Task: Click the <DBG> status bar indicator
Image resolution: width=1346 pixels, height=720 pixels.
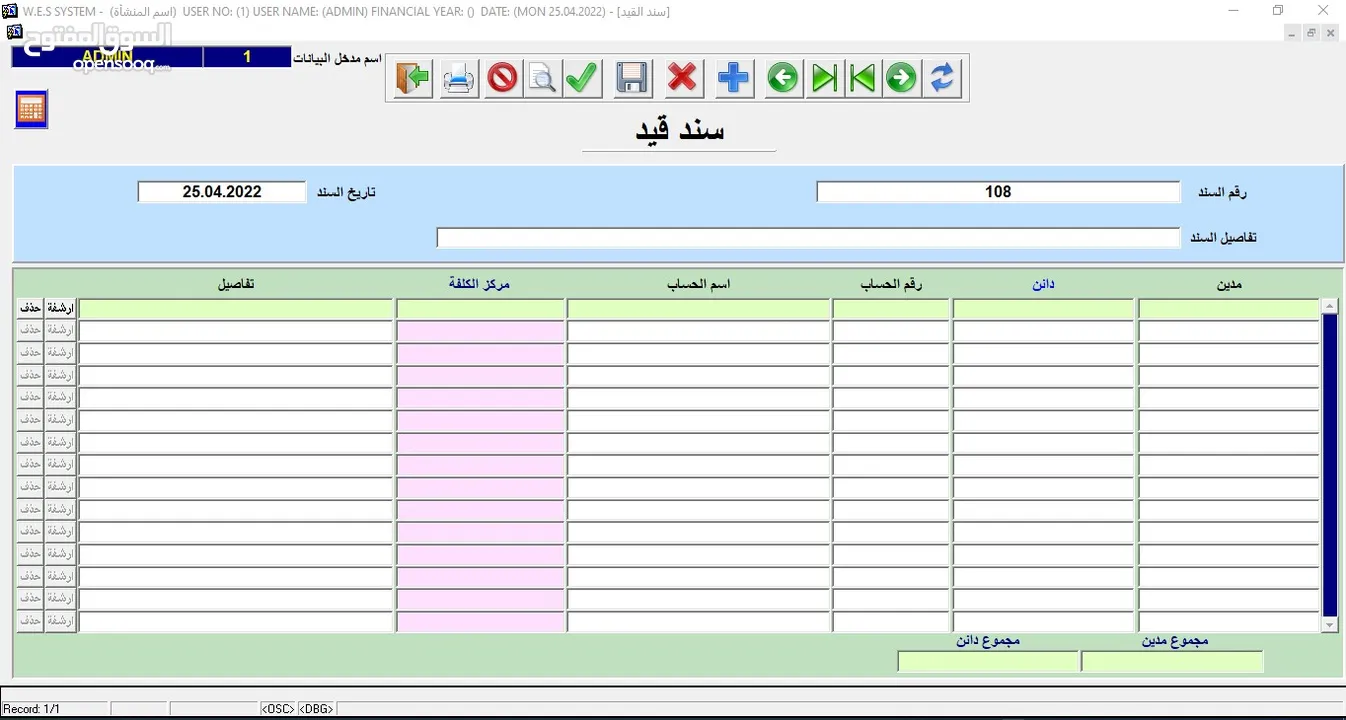Action: click(316, 709)
